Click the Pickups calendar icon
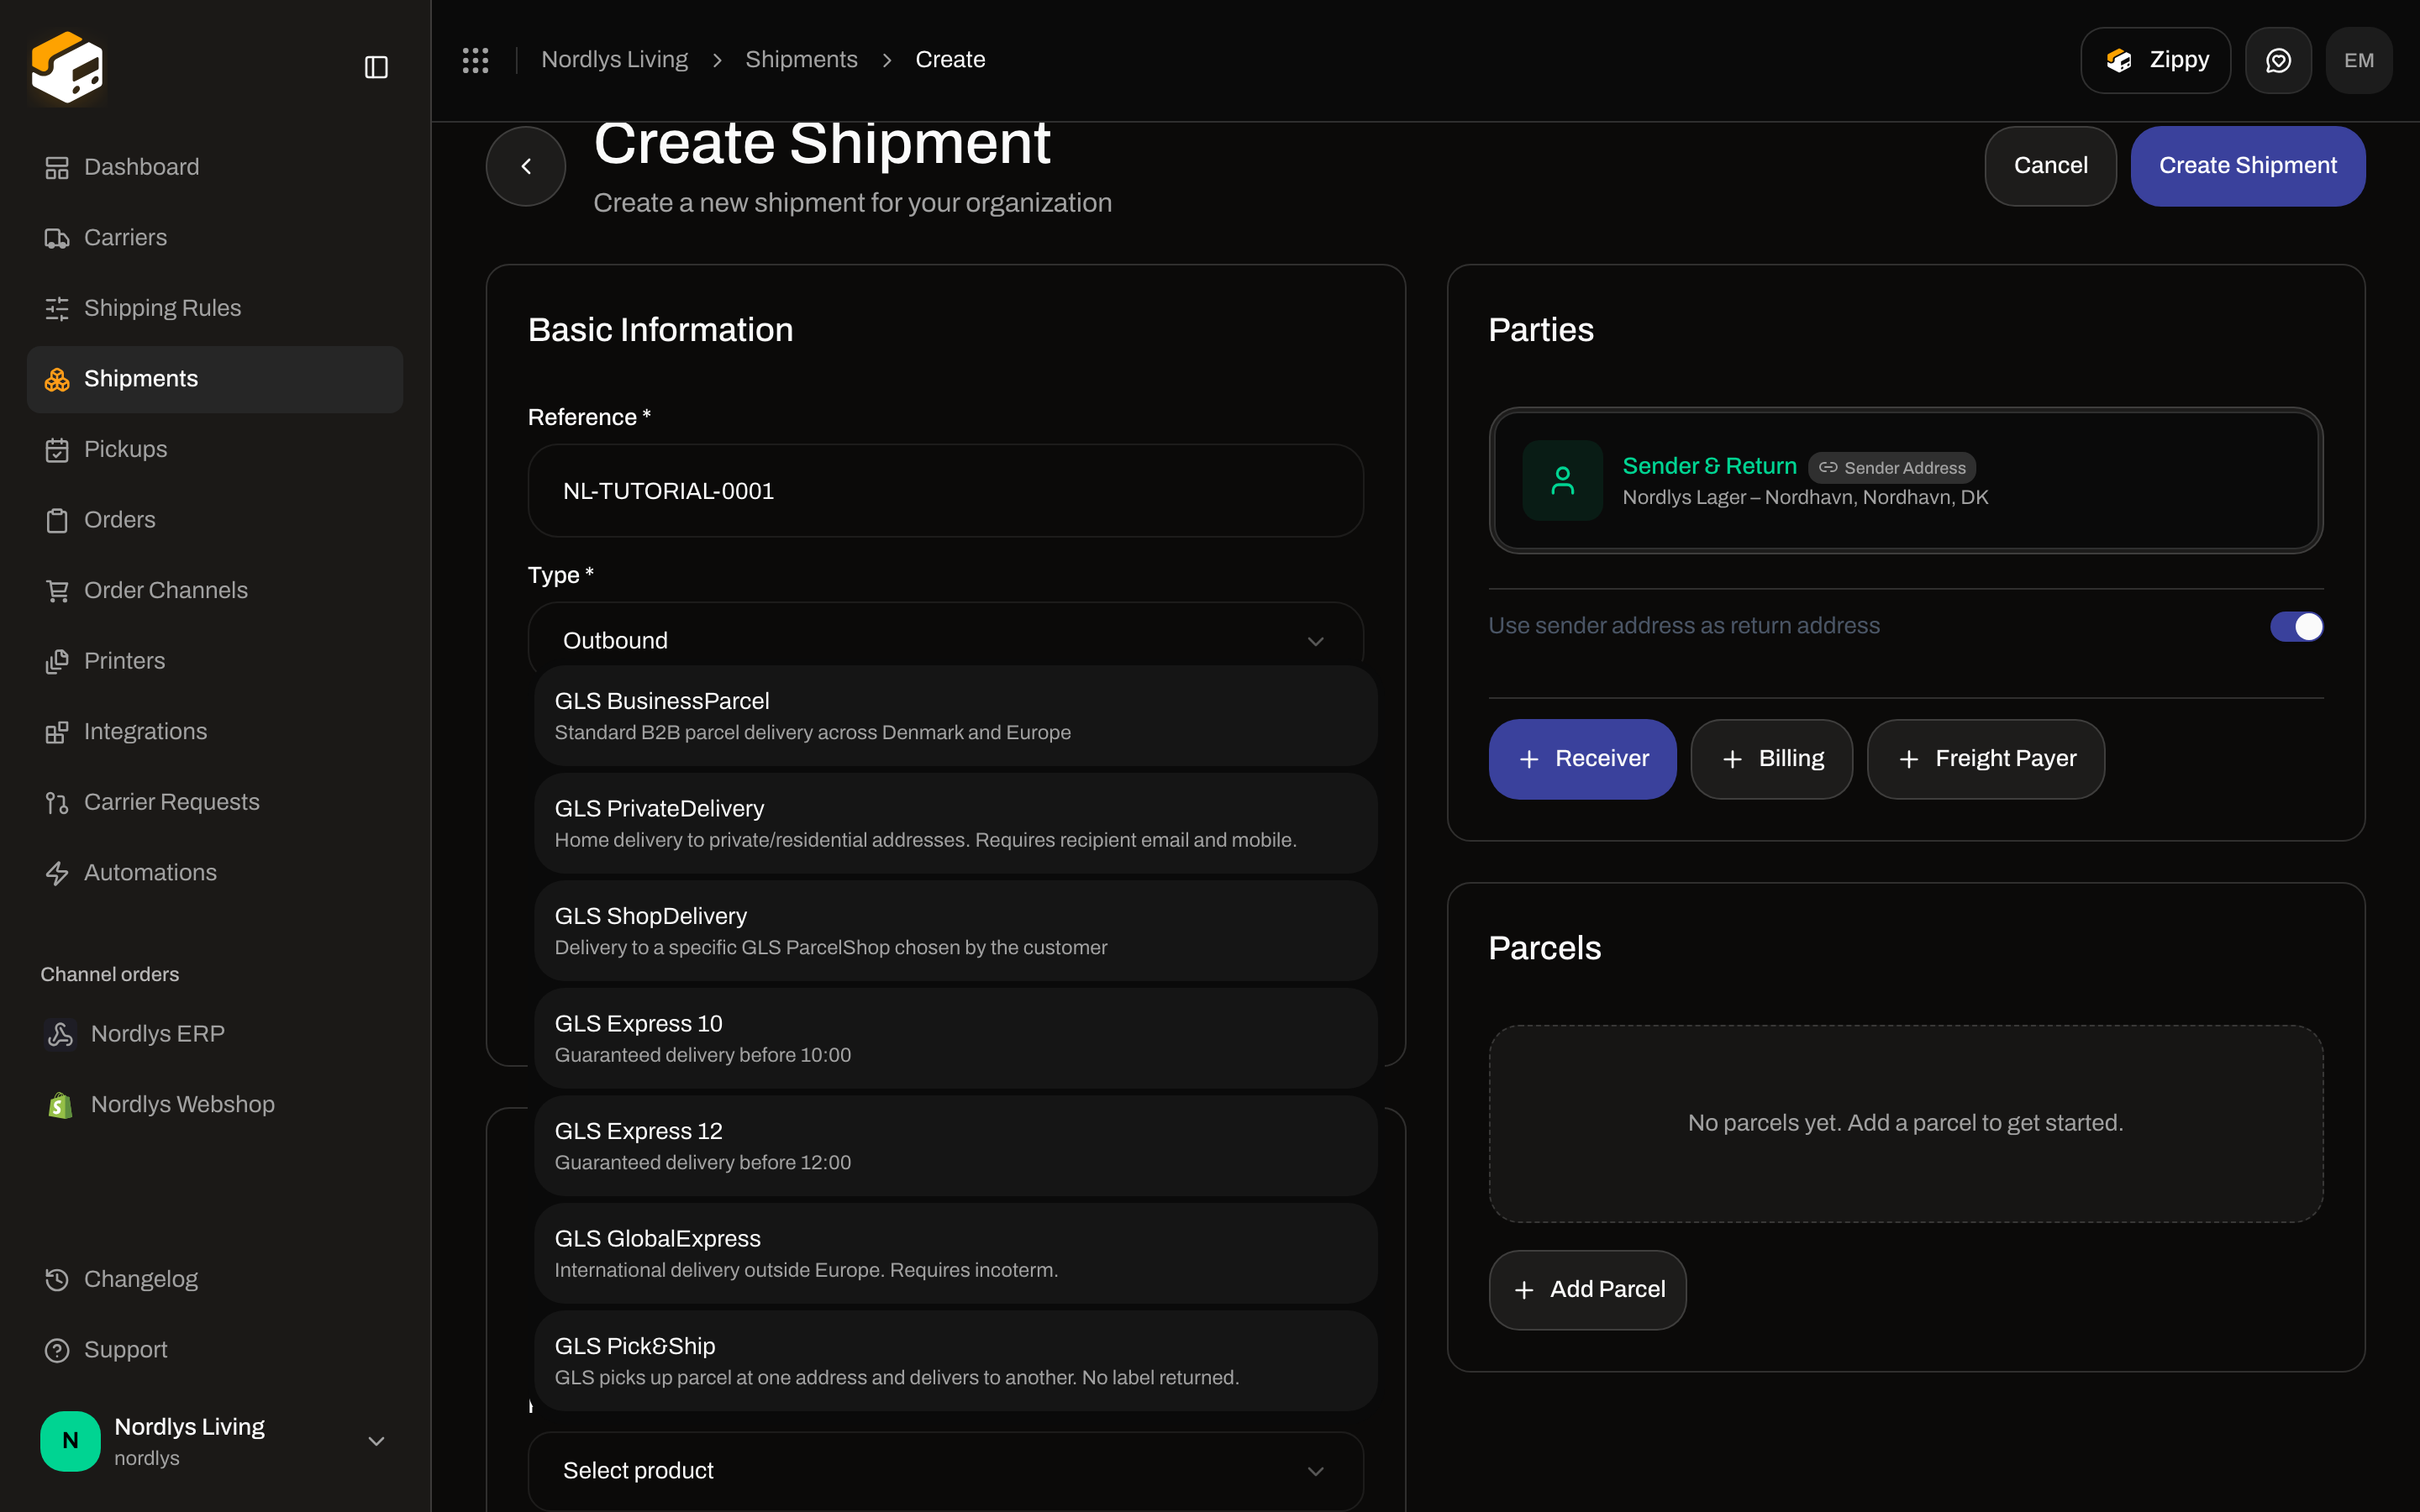 57,450
